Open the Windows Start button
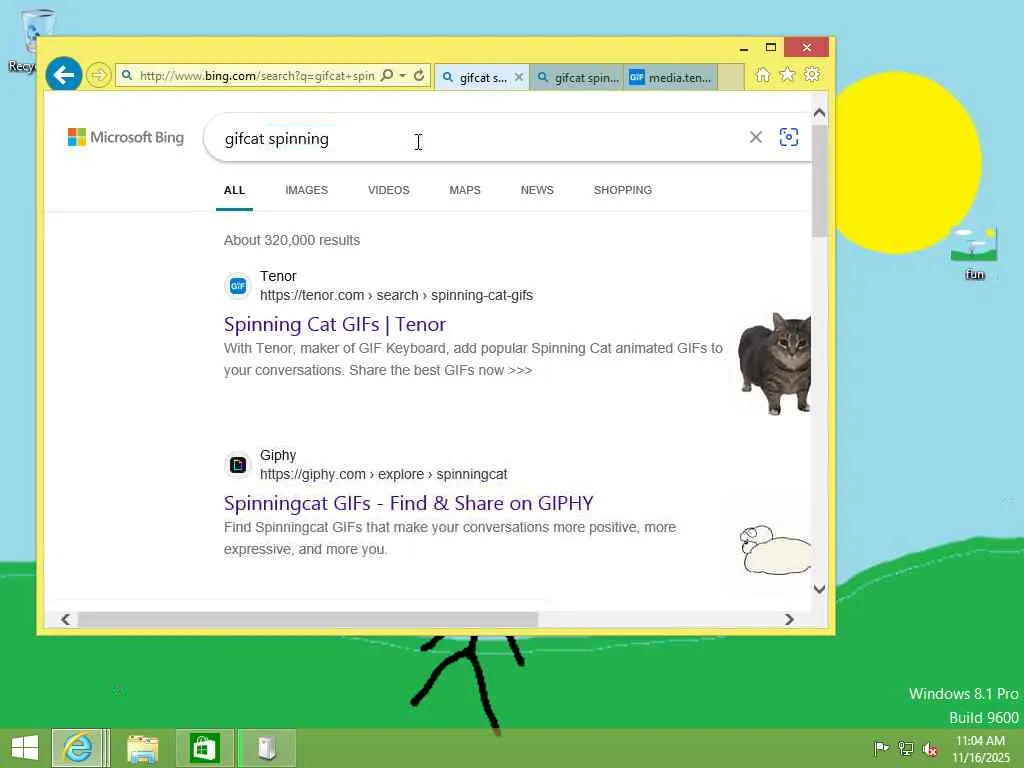The width and height of the screenshot is (1024, 768). tap(25, 748)
